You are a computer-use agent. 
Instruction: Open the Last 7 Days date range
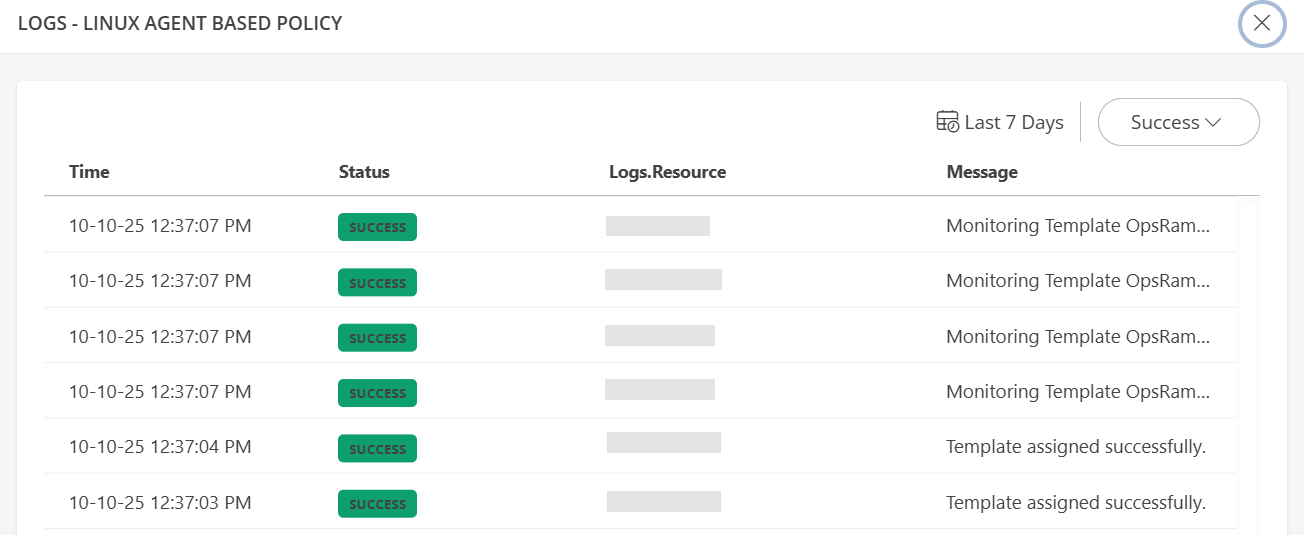click(1013, 122)
